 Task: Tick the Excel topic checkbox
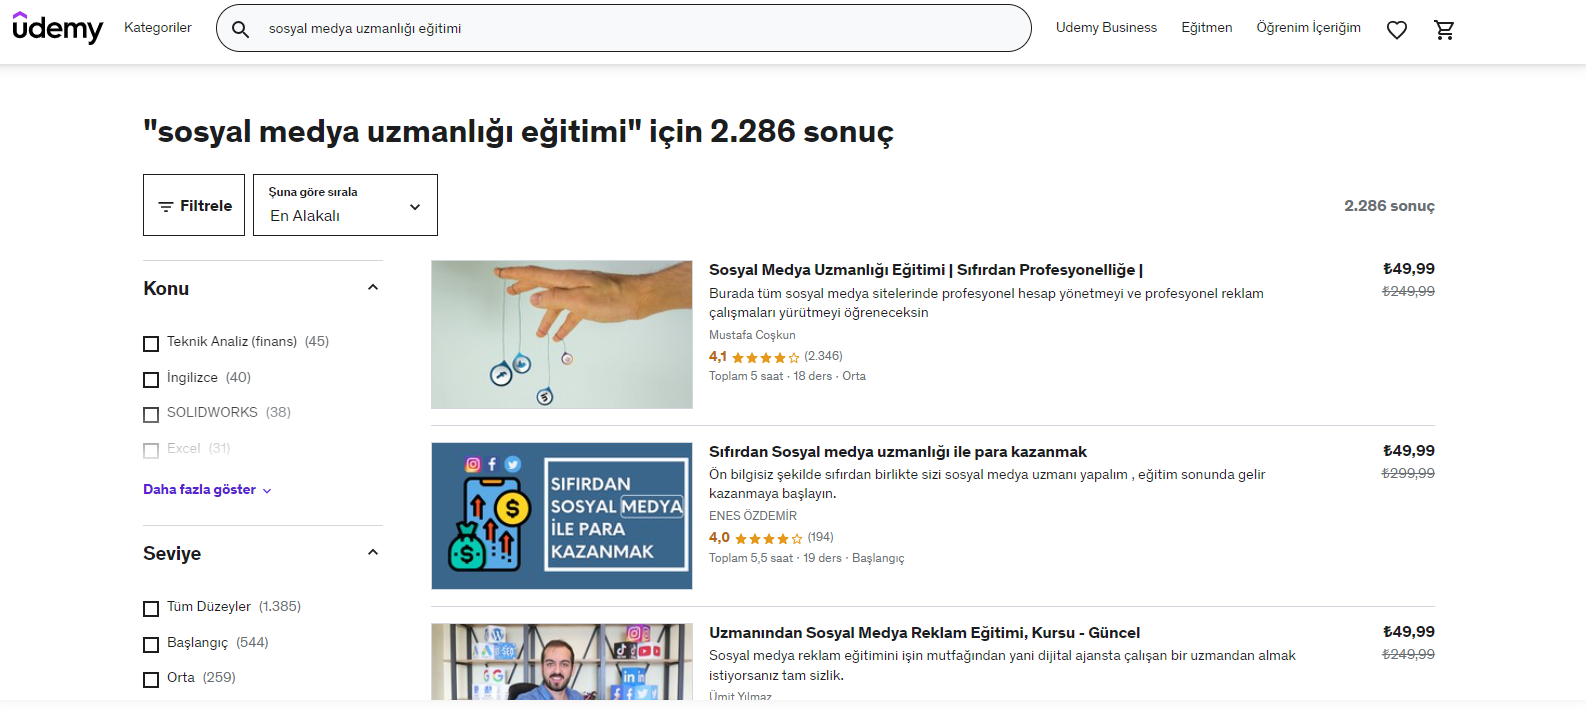pos(151,450)
